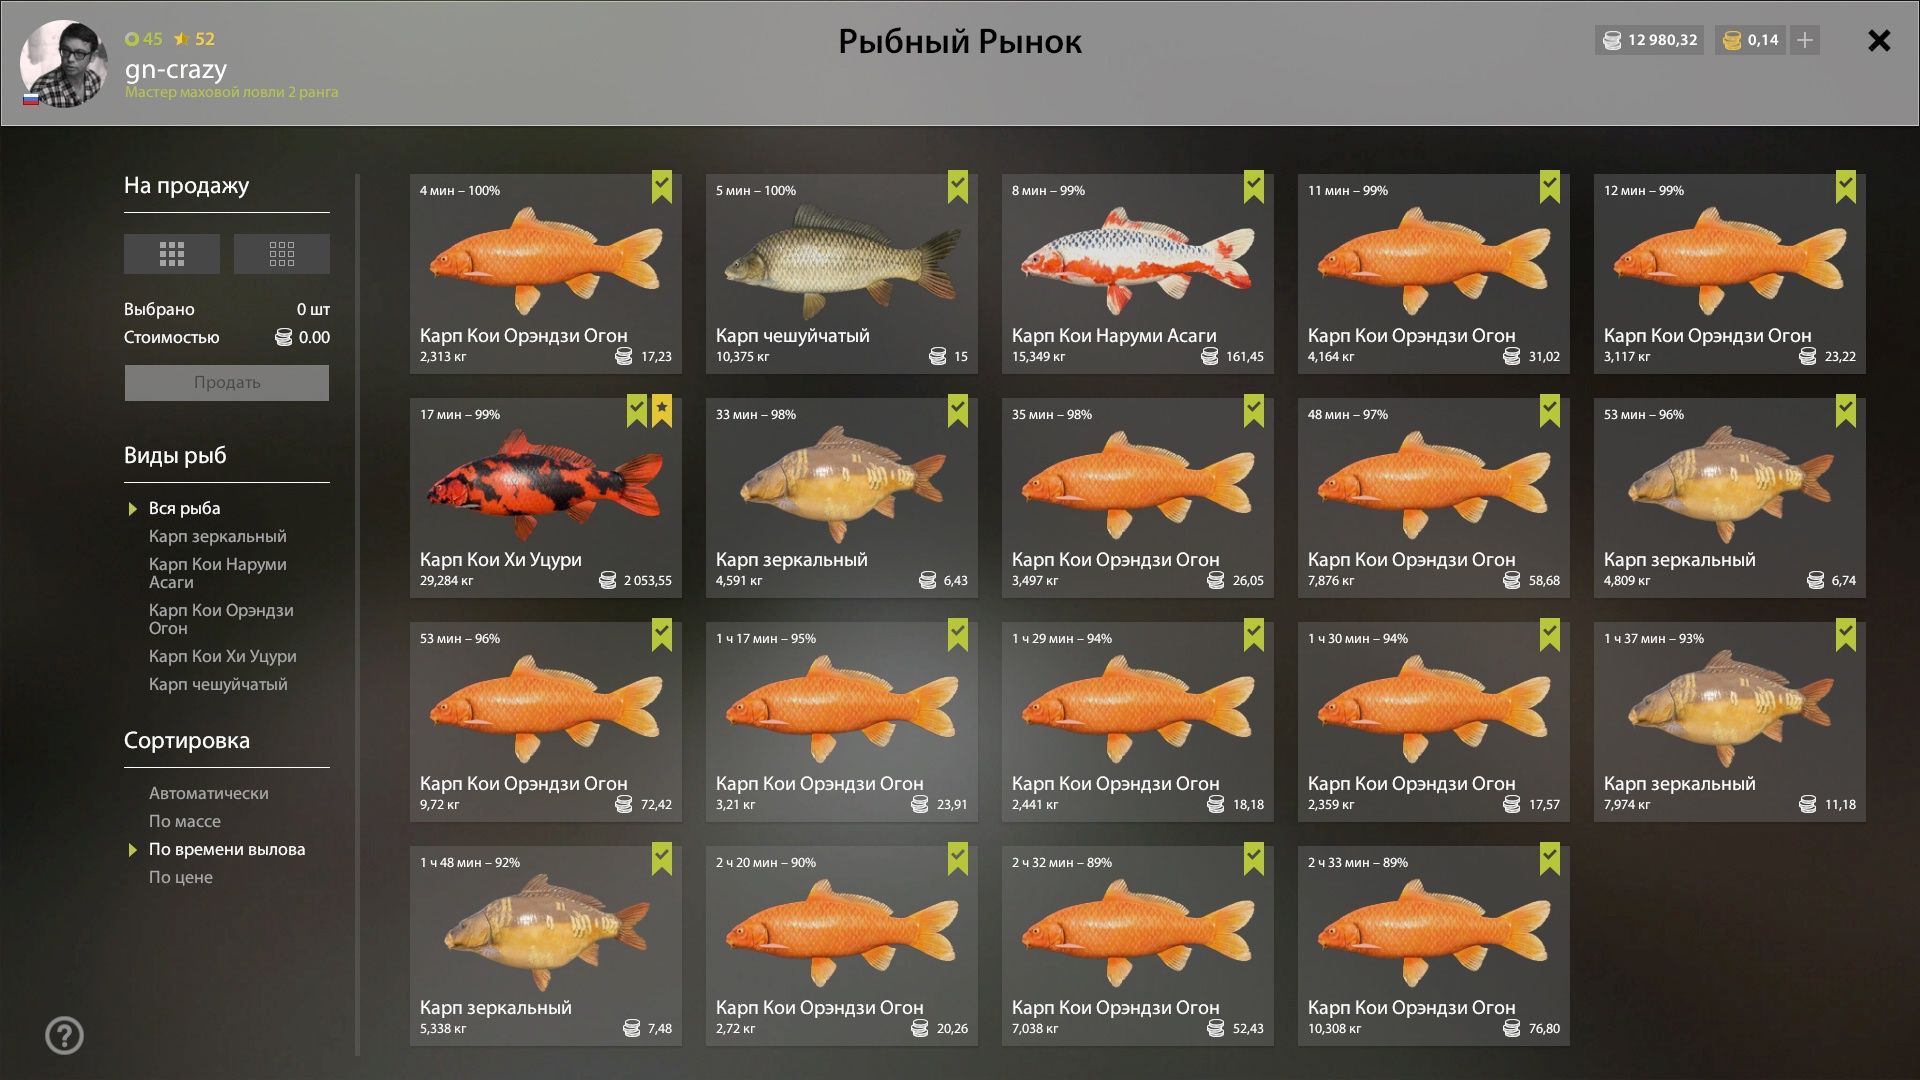Open the gn-crazy player avatar
This screenshot has width=1920, height=1080.
(x=64, y=63)
